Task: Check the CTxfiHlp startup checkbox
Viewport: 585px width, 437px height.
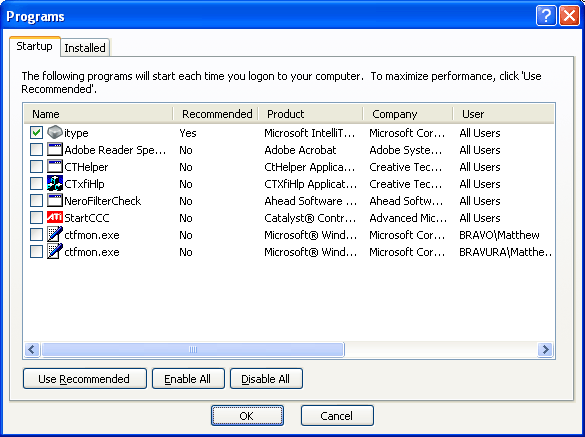Action: (37, 184)
